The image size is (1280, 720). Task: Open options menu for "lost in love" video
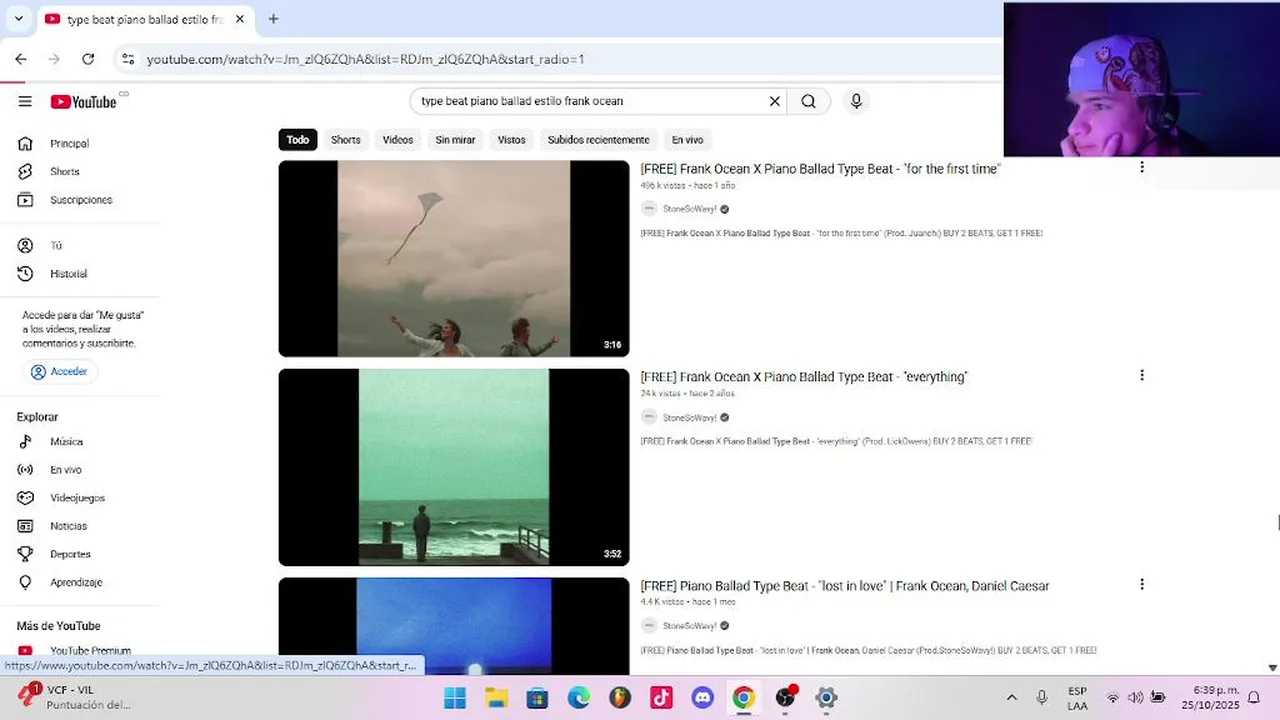point(1142,584)
